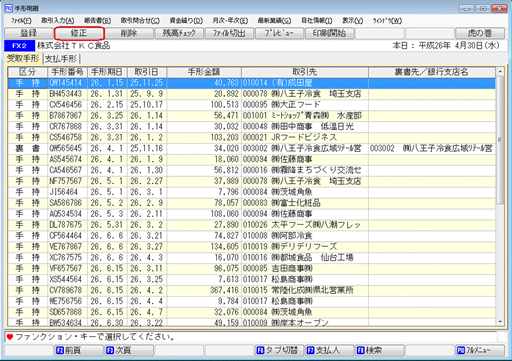The image size is (512, 361).
Task: Click the 削除 toolbar button
Action: [129, 33]
